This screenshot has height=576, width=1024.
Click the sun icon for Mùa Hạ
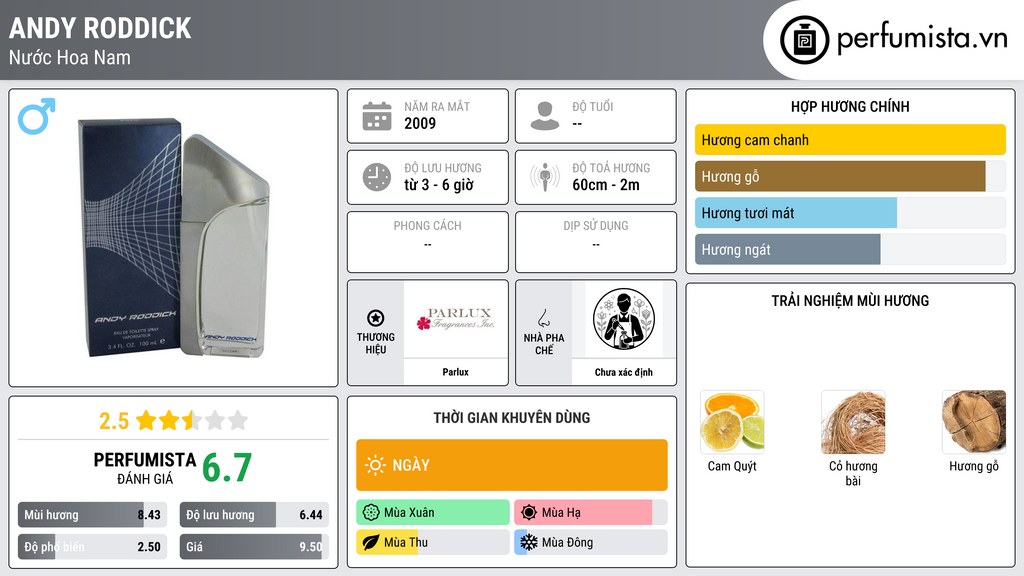[x=529, y=513]
